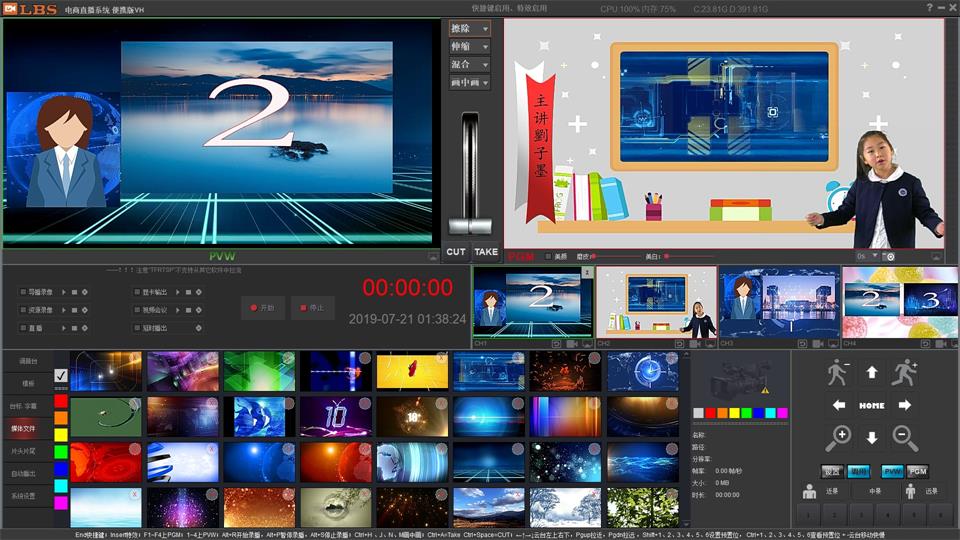
Task: Open the 擦除 transition dropdown
Action: pyautogui.click(x=469, y=29)
